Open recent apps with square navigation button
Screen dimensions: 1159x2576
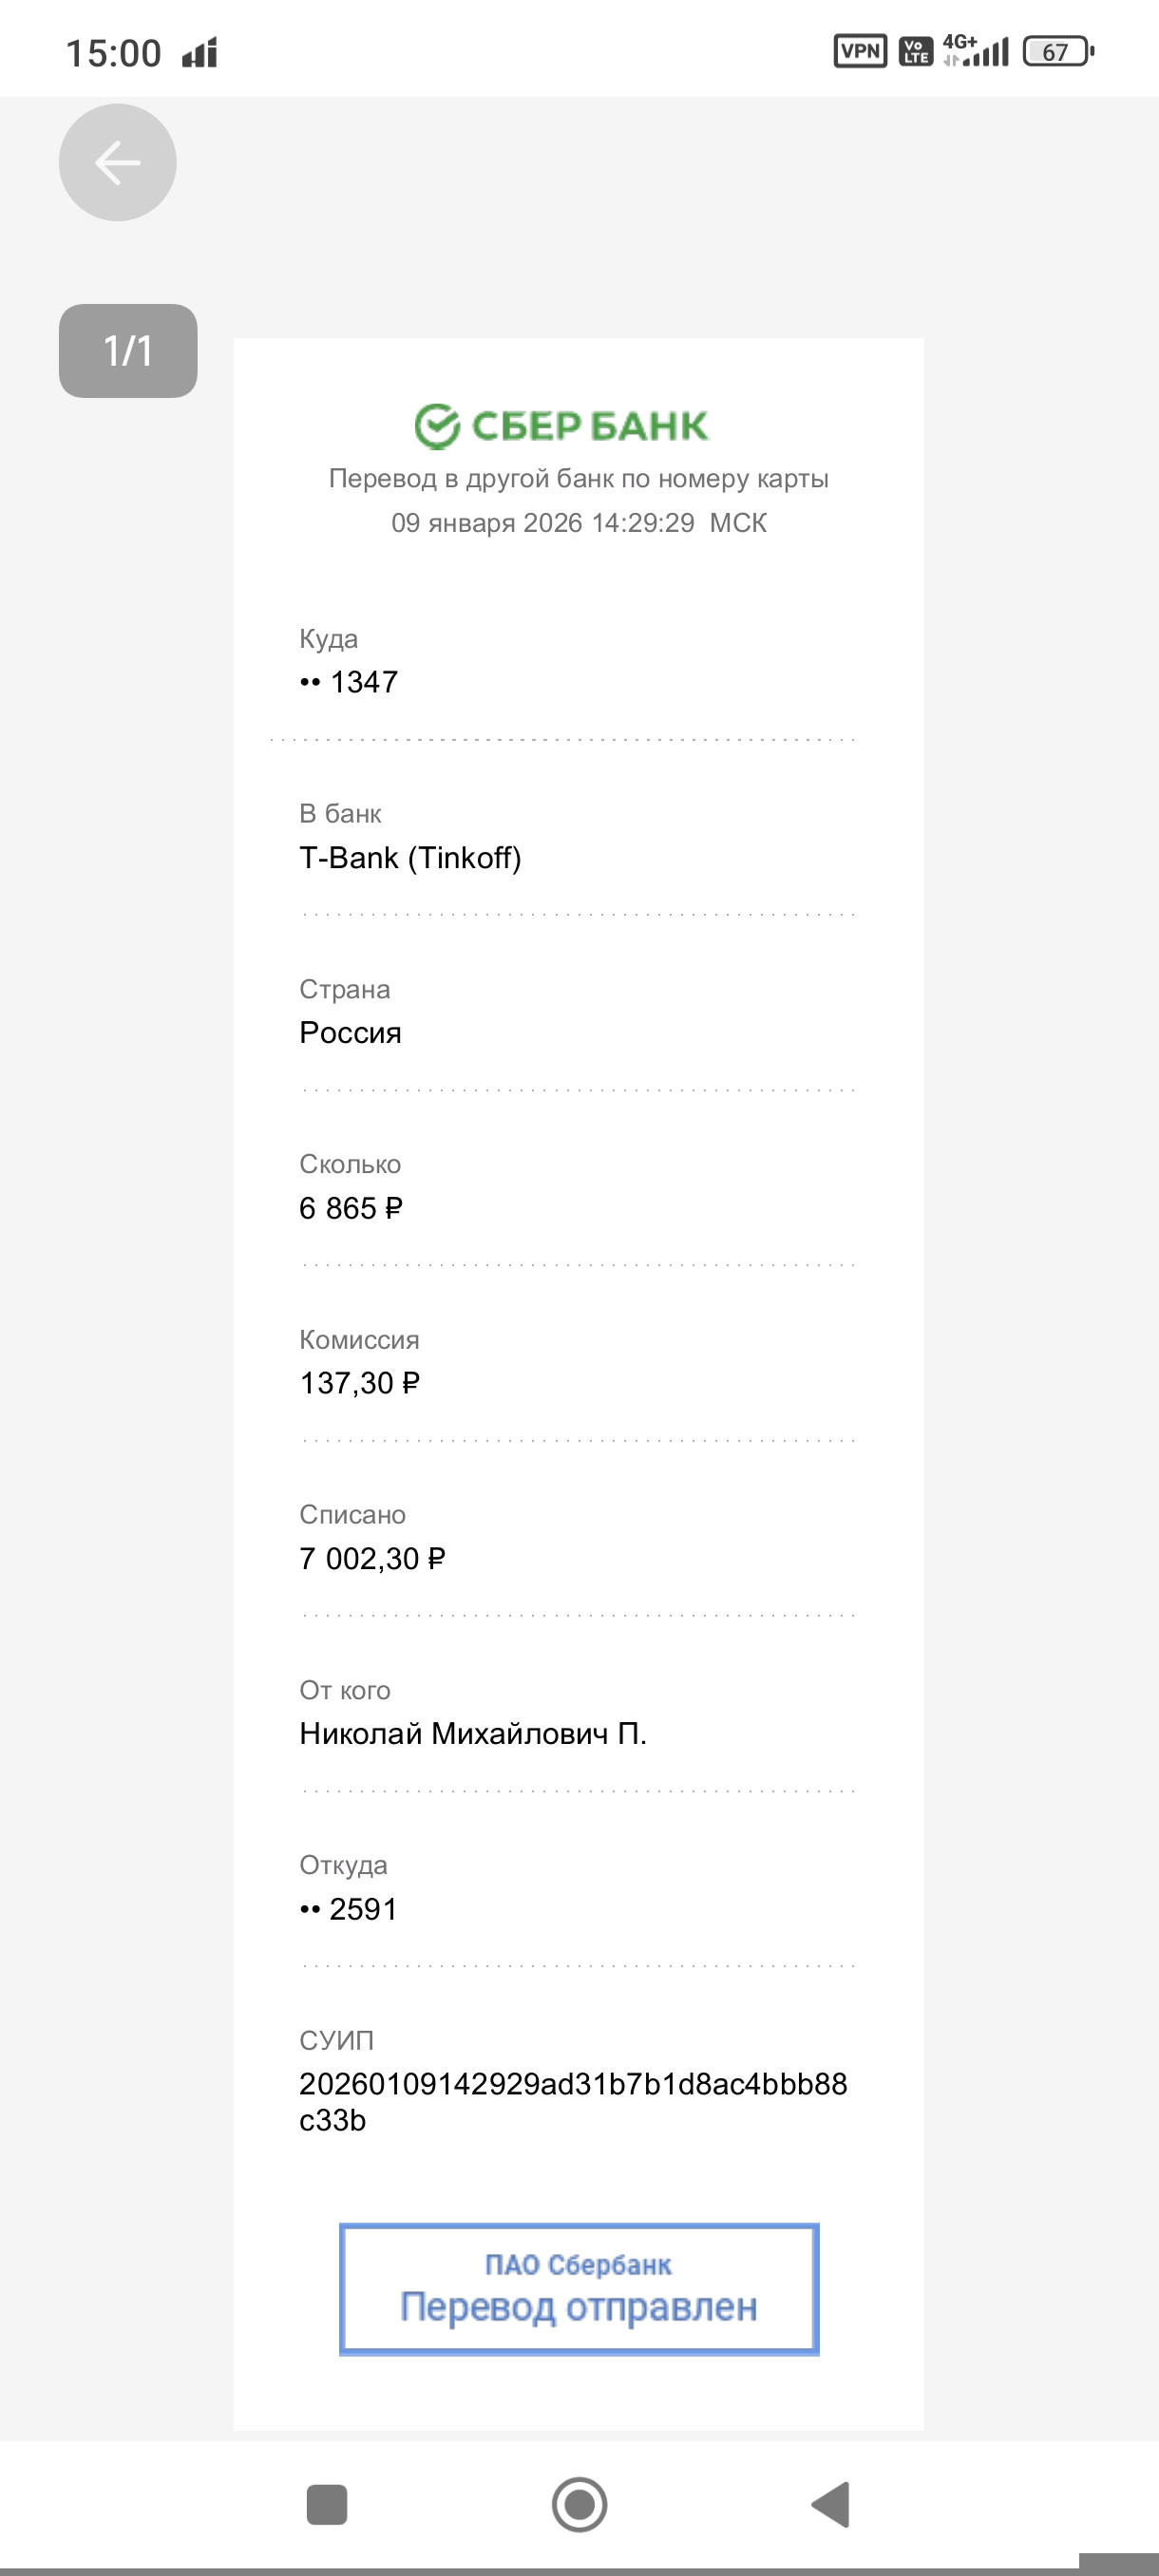pos(326,2505)
